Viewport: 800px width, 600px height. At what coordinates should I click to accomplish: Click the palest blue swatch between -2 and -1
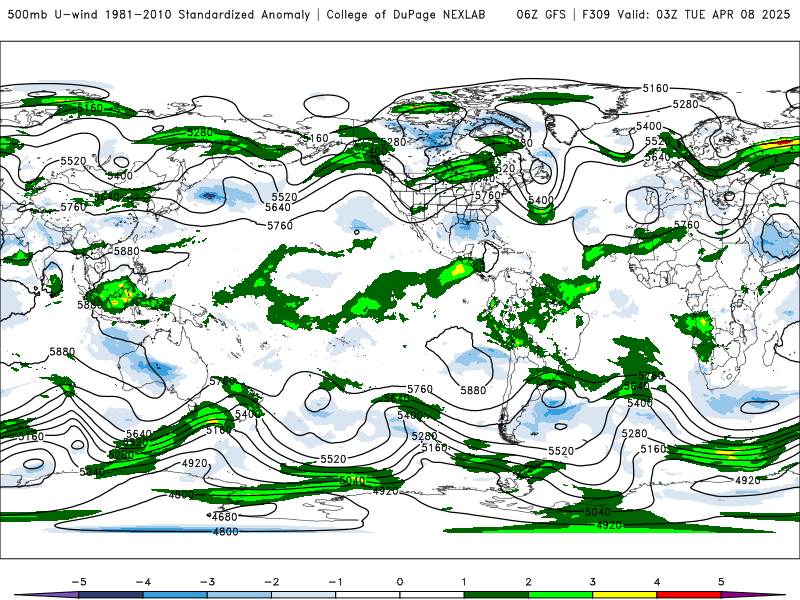[304, 595]
